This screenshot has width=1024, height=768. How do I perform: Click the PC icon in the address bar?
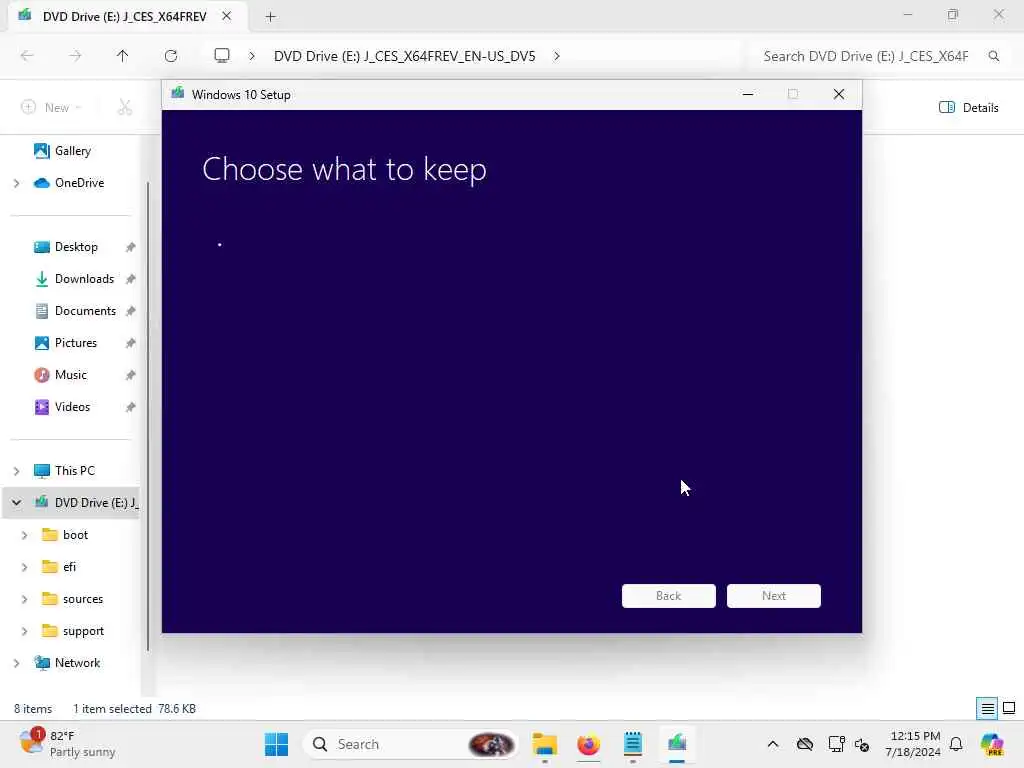coord(222,56)
